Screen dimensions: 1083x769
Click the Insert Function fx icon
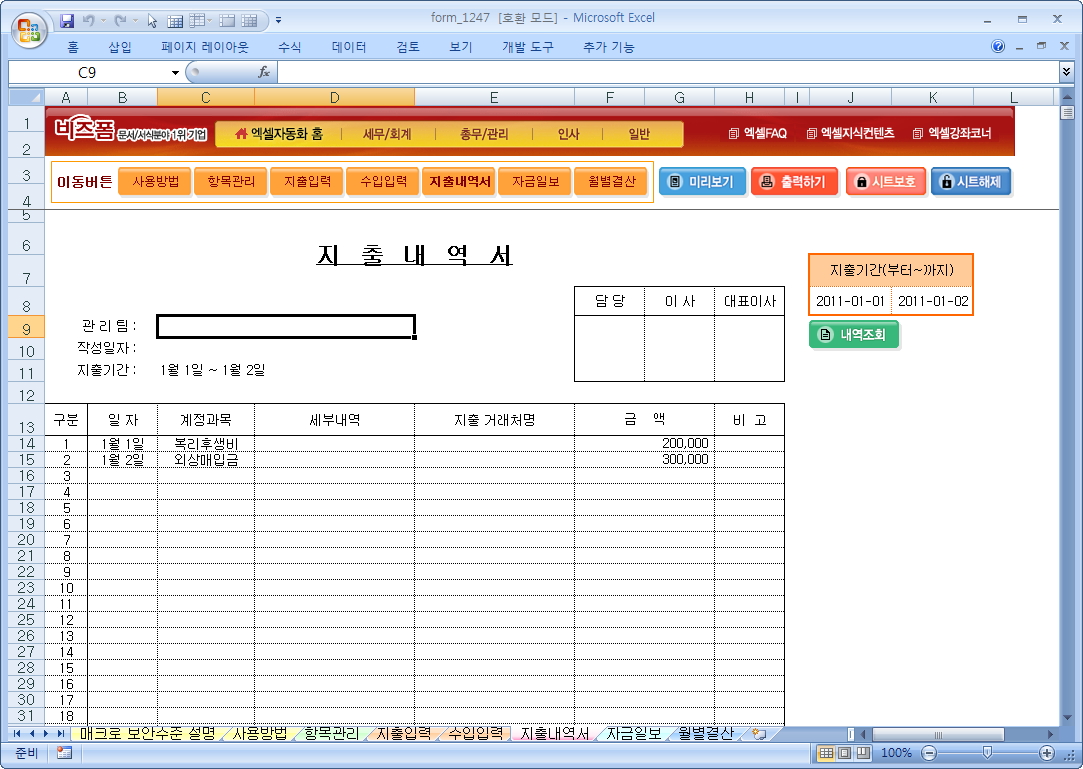[x=264, y=72]
